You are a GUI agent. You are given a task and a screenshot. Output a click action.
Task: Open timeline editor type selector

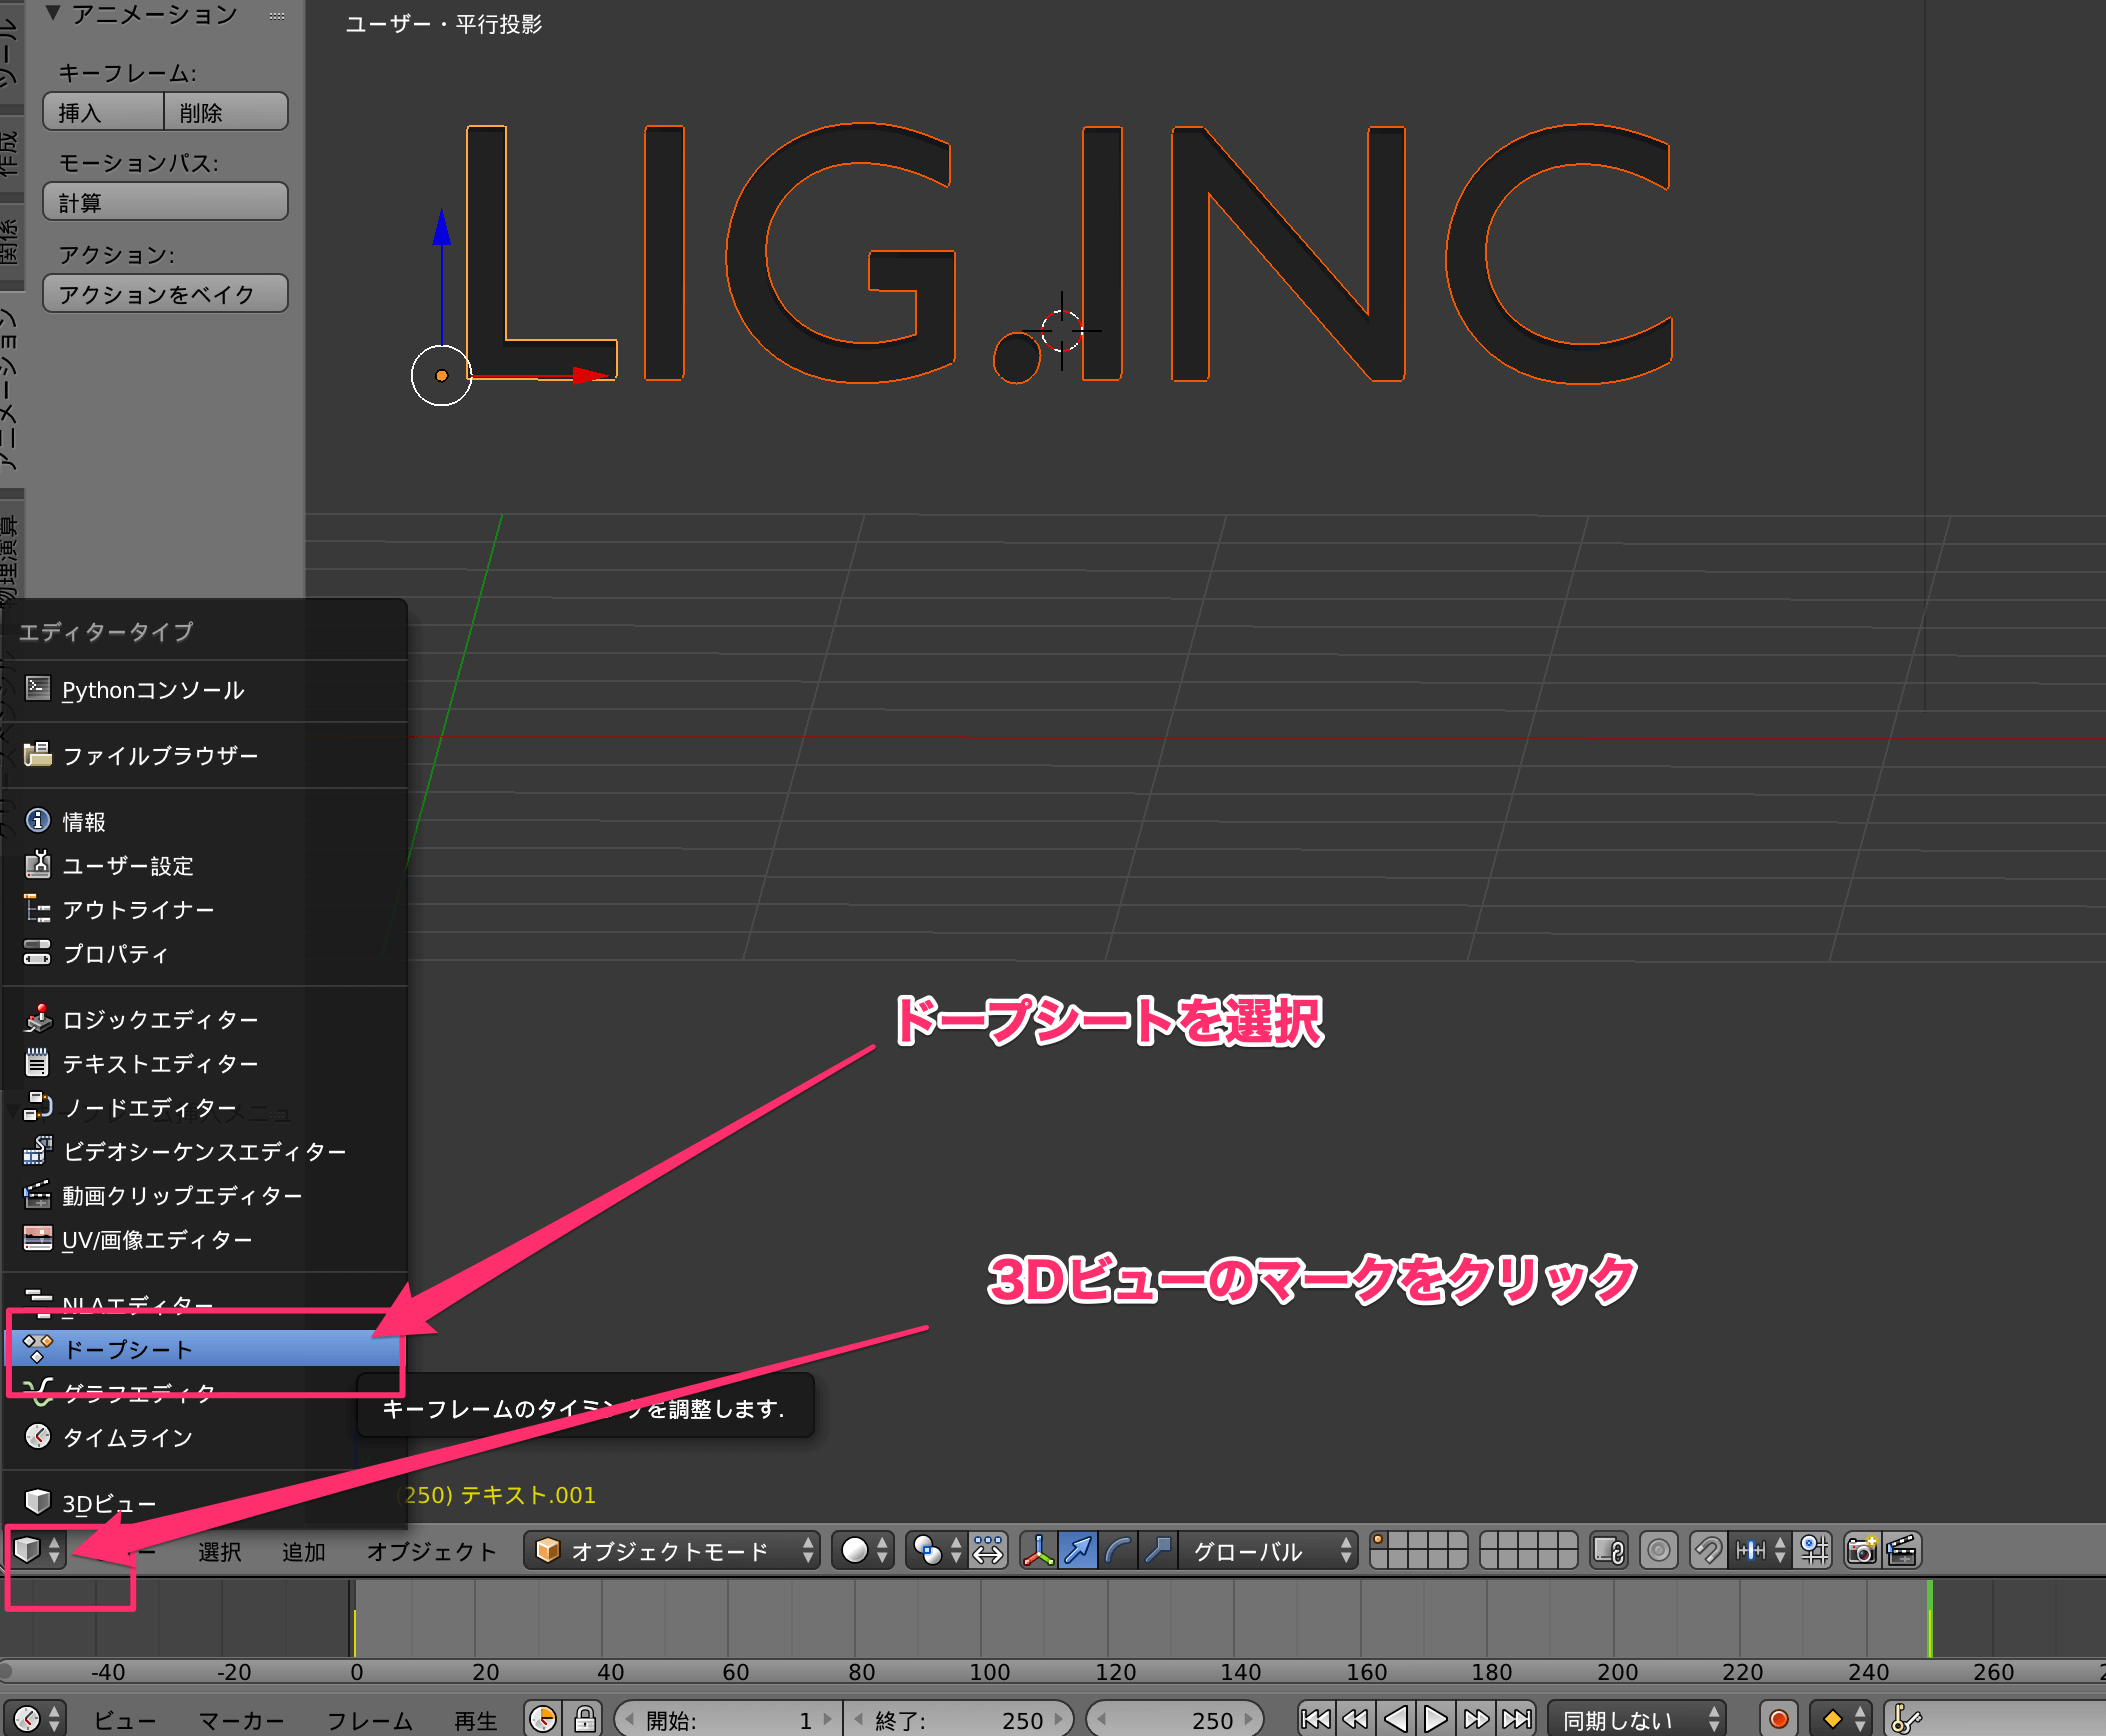(x=38, y=1719)
